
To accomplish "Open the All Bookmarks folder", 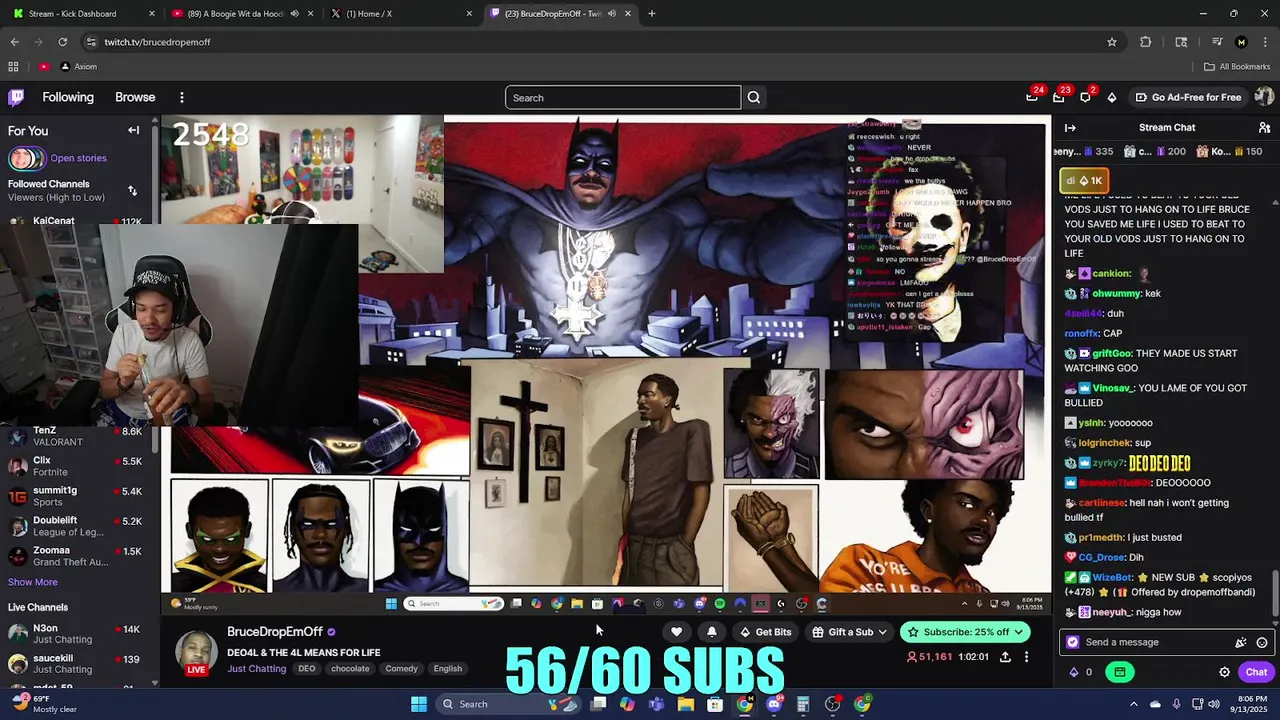I will (x=1237, y=67).
